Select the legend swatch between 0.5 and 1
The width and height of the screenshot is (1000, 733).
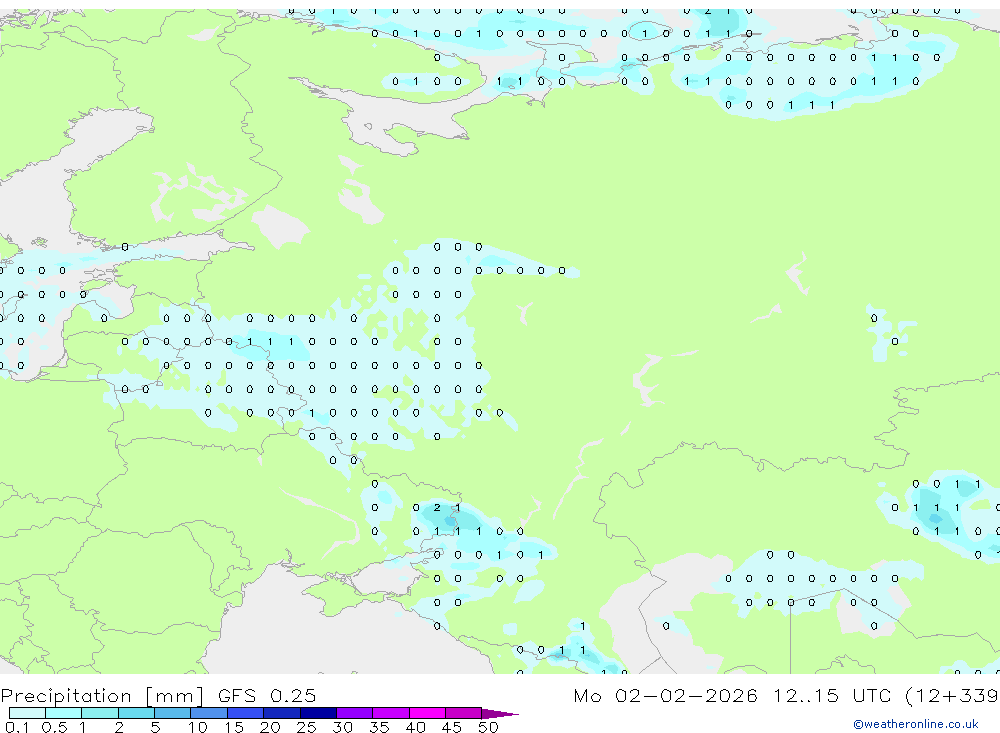64,713
